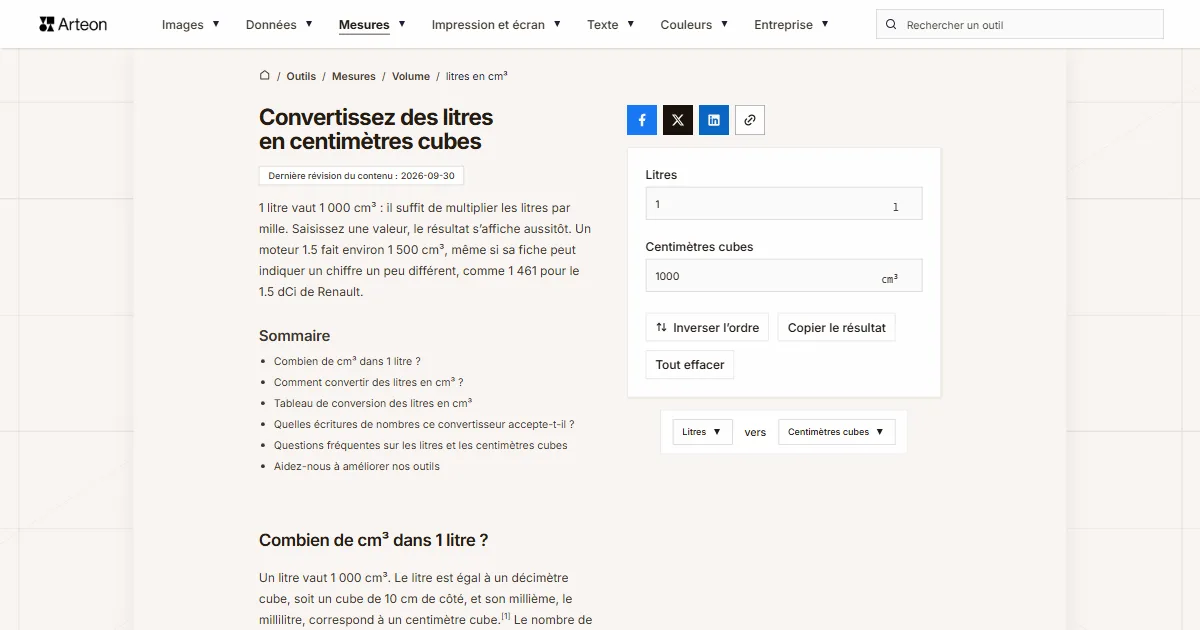Jump to Combien de cm³ dans 1 litre
This screenshot has width=1200, height=630.
click(x=347, y=361)
